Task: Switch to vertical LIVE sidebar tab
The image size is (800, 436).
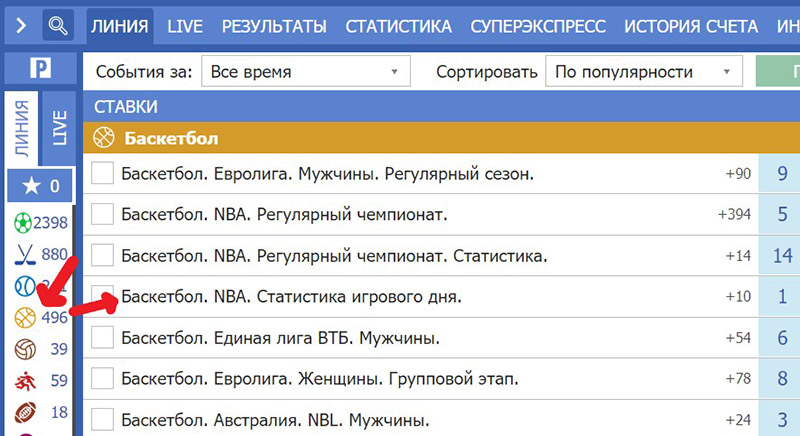Action: click(x=59, y=129)
